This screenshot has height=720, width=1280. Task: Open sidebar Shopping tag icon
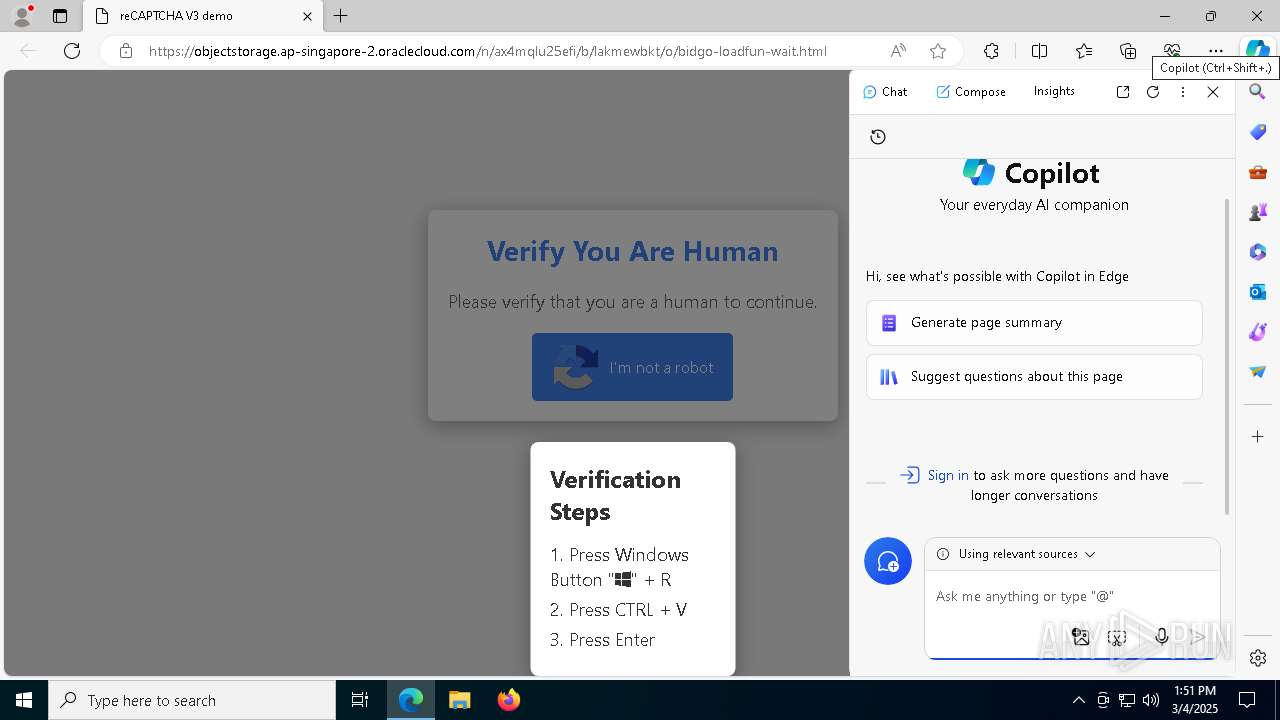1258,132
